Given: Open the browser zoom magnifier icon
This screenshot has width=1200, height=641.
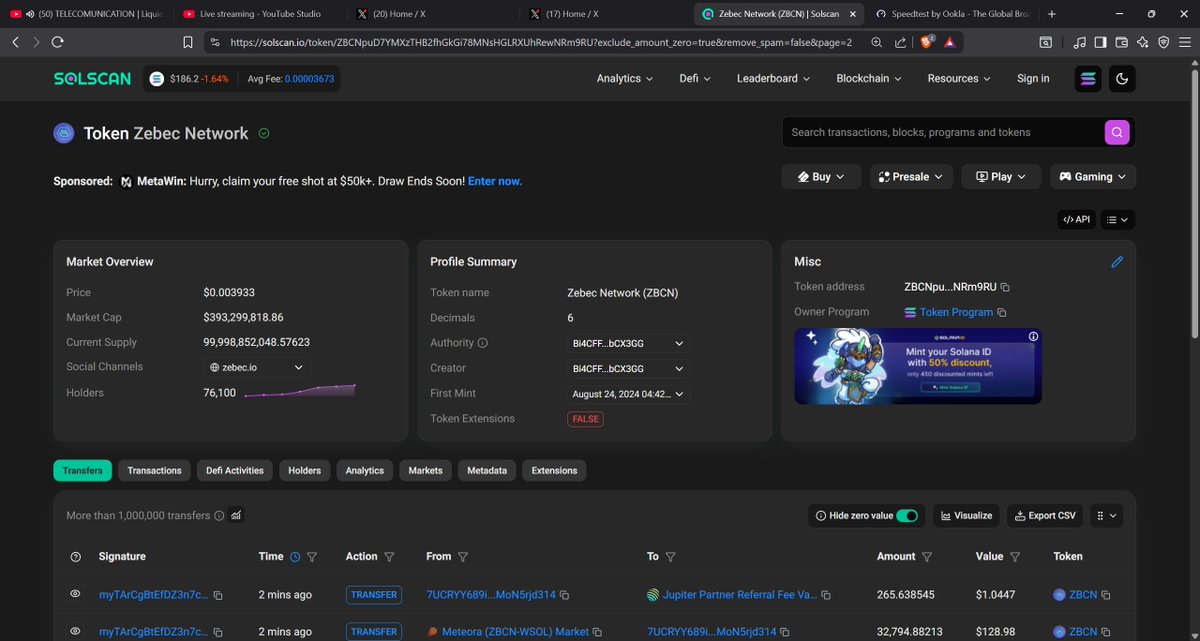Looking at the screenshot, I should click(877, 42).
